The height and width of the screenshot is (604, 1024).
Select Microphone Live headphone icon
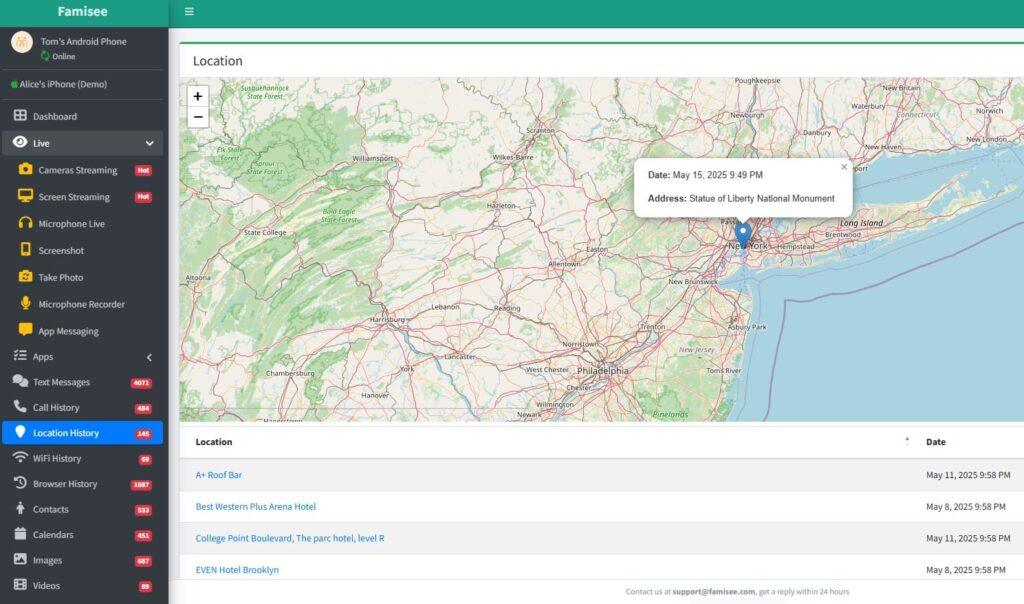[26, 224]
